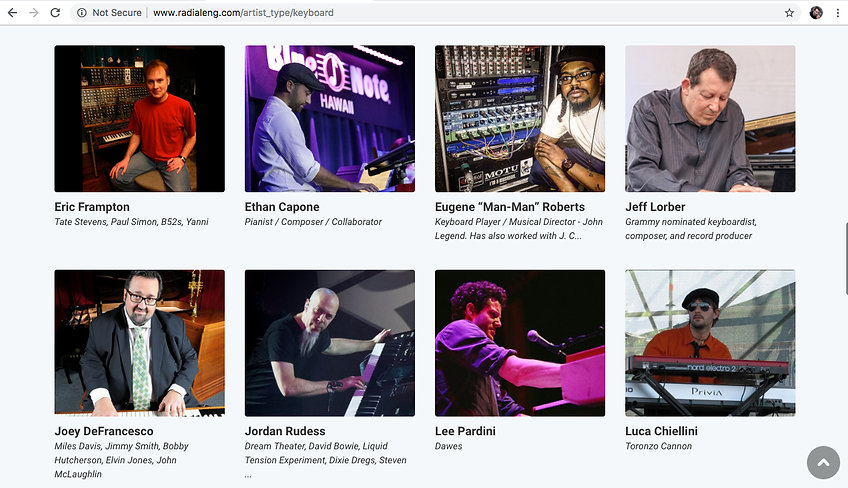View Not Secure site information icon

82,12
